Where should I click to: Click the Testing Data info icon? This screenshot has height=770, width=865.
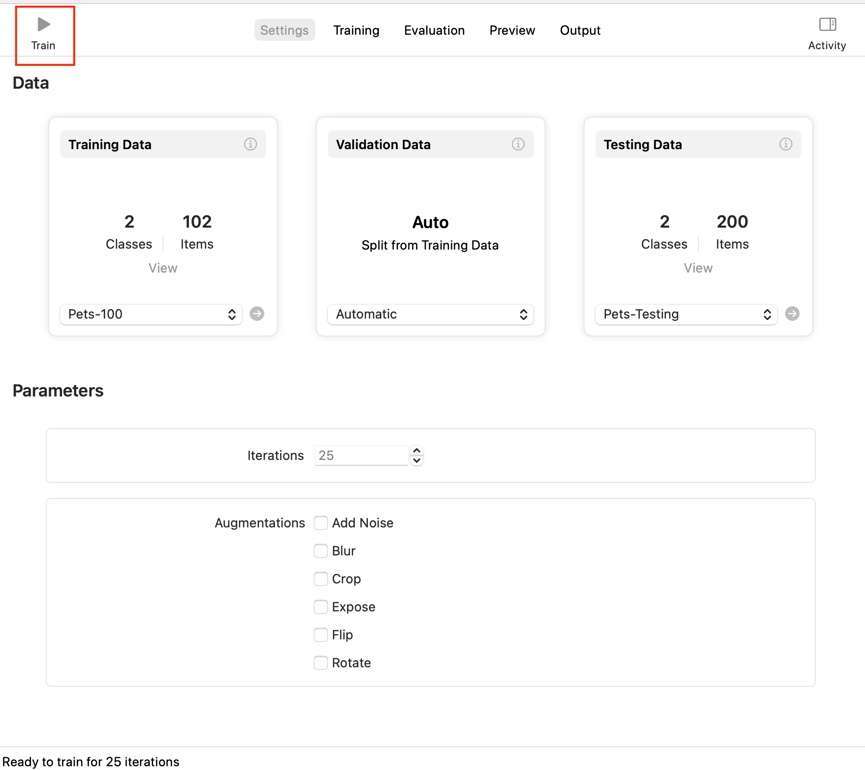pyautogui.click(x=786, y=144)
